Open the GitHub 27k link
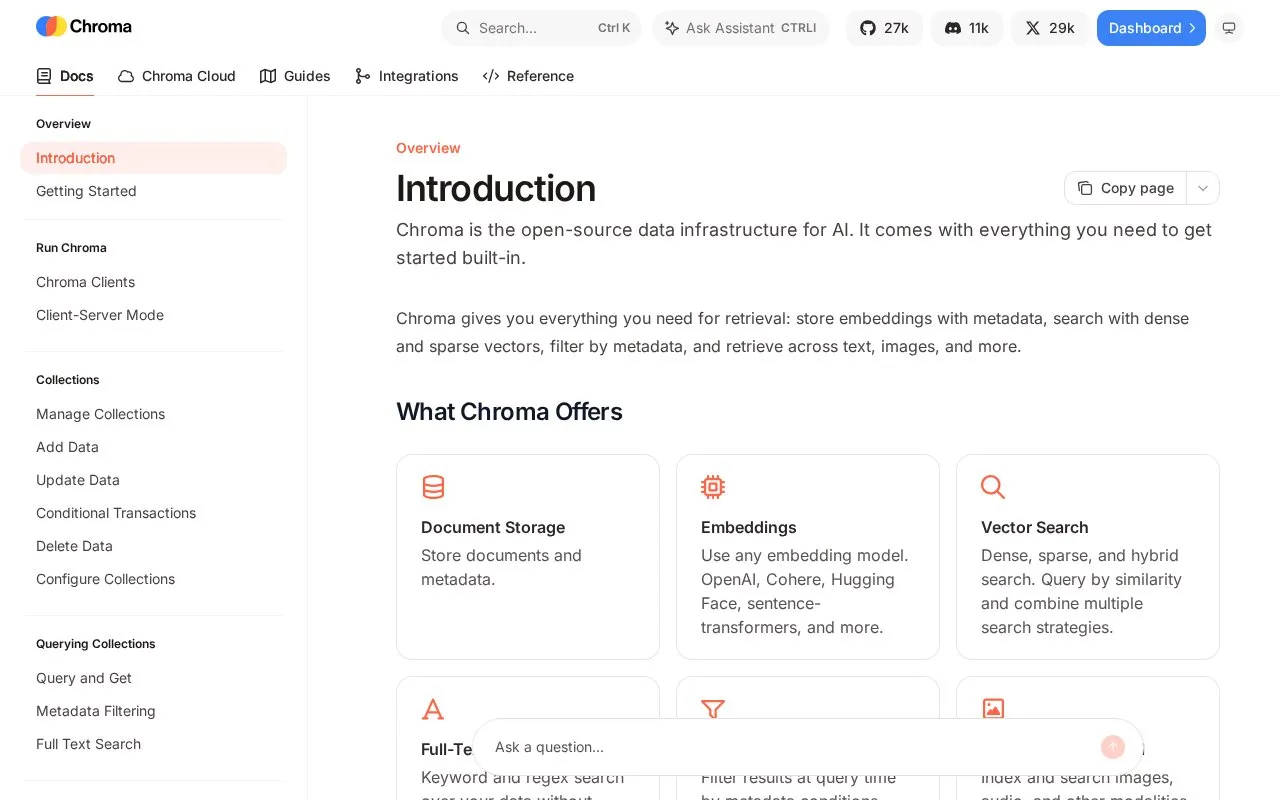 [x=884, y=28]
